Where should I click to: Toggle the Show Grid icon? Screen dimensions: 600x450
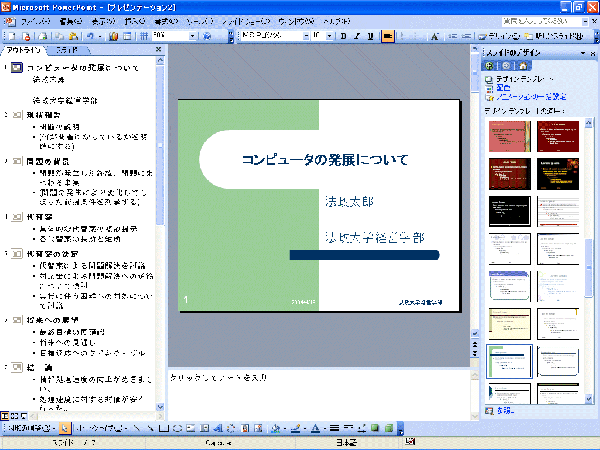pos(143,36)
